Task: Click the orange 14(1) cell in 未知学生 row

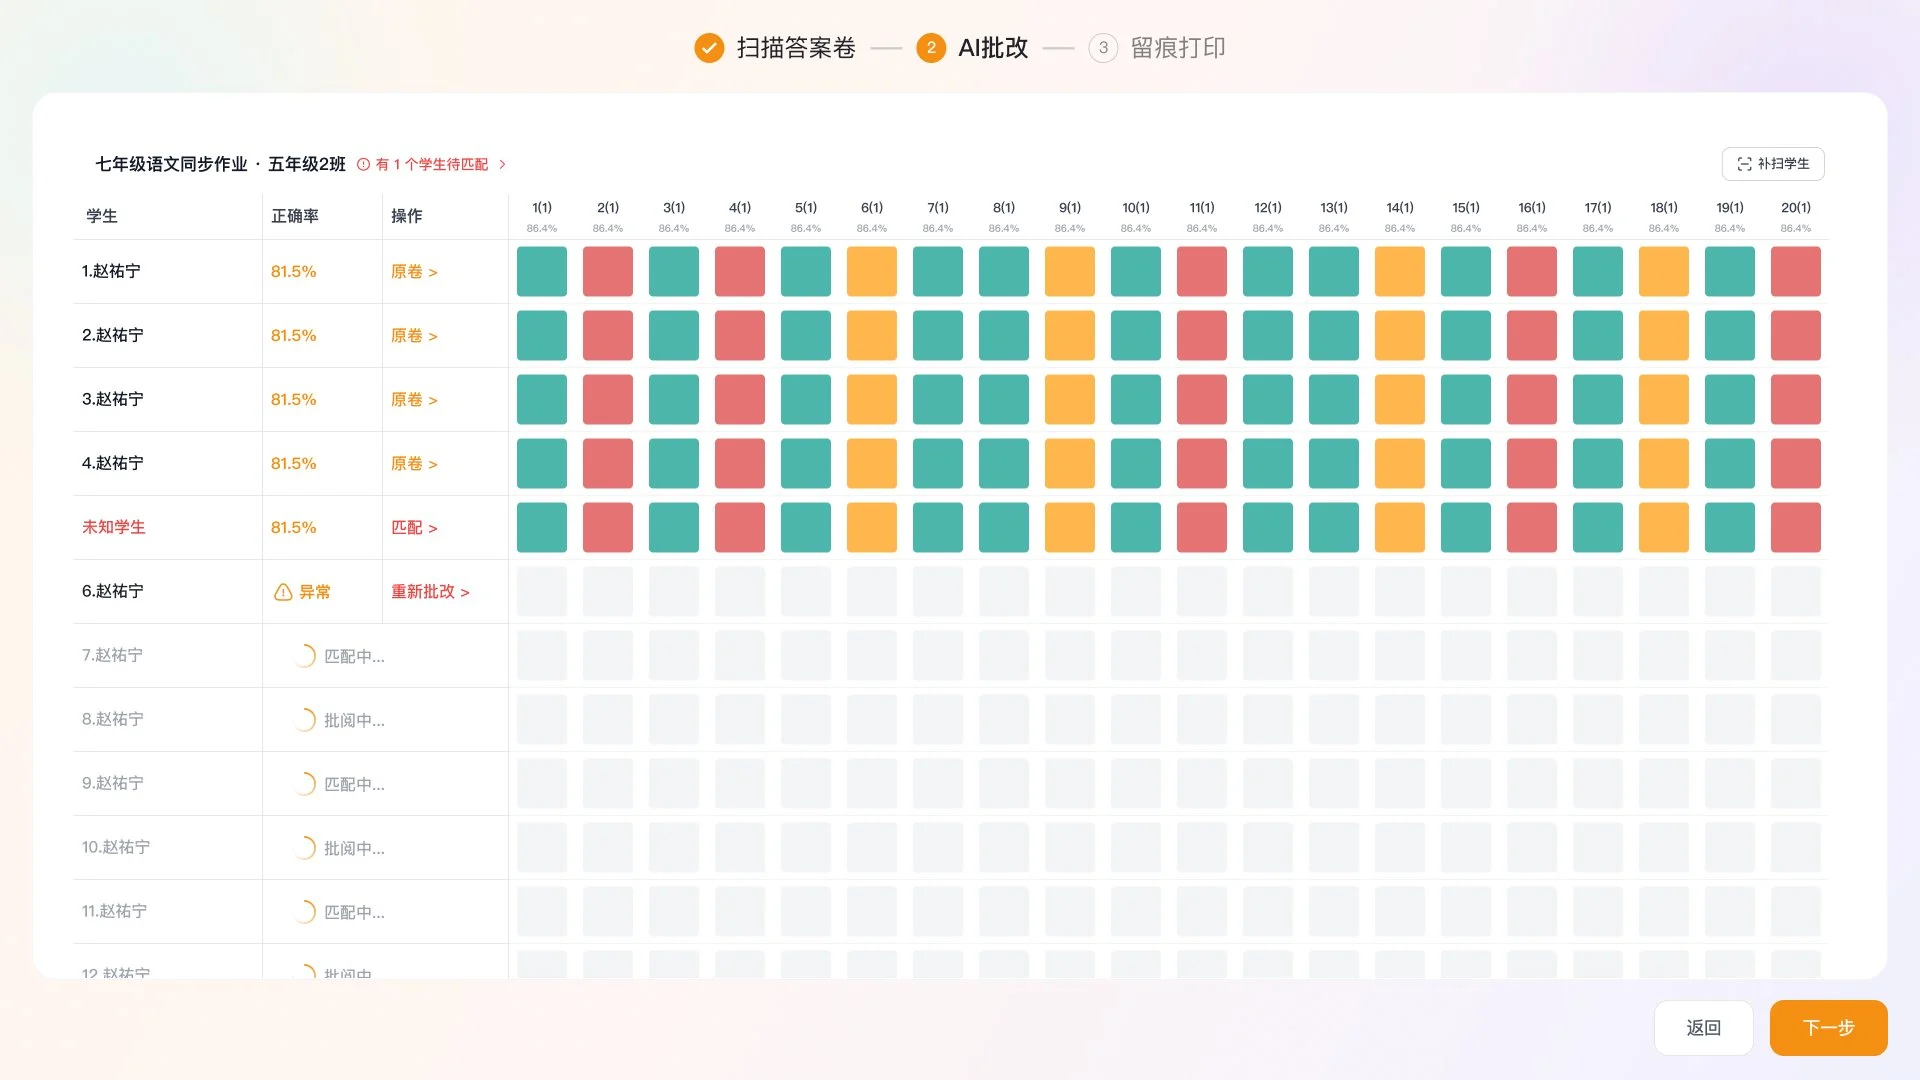Action: (1400, 528)
